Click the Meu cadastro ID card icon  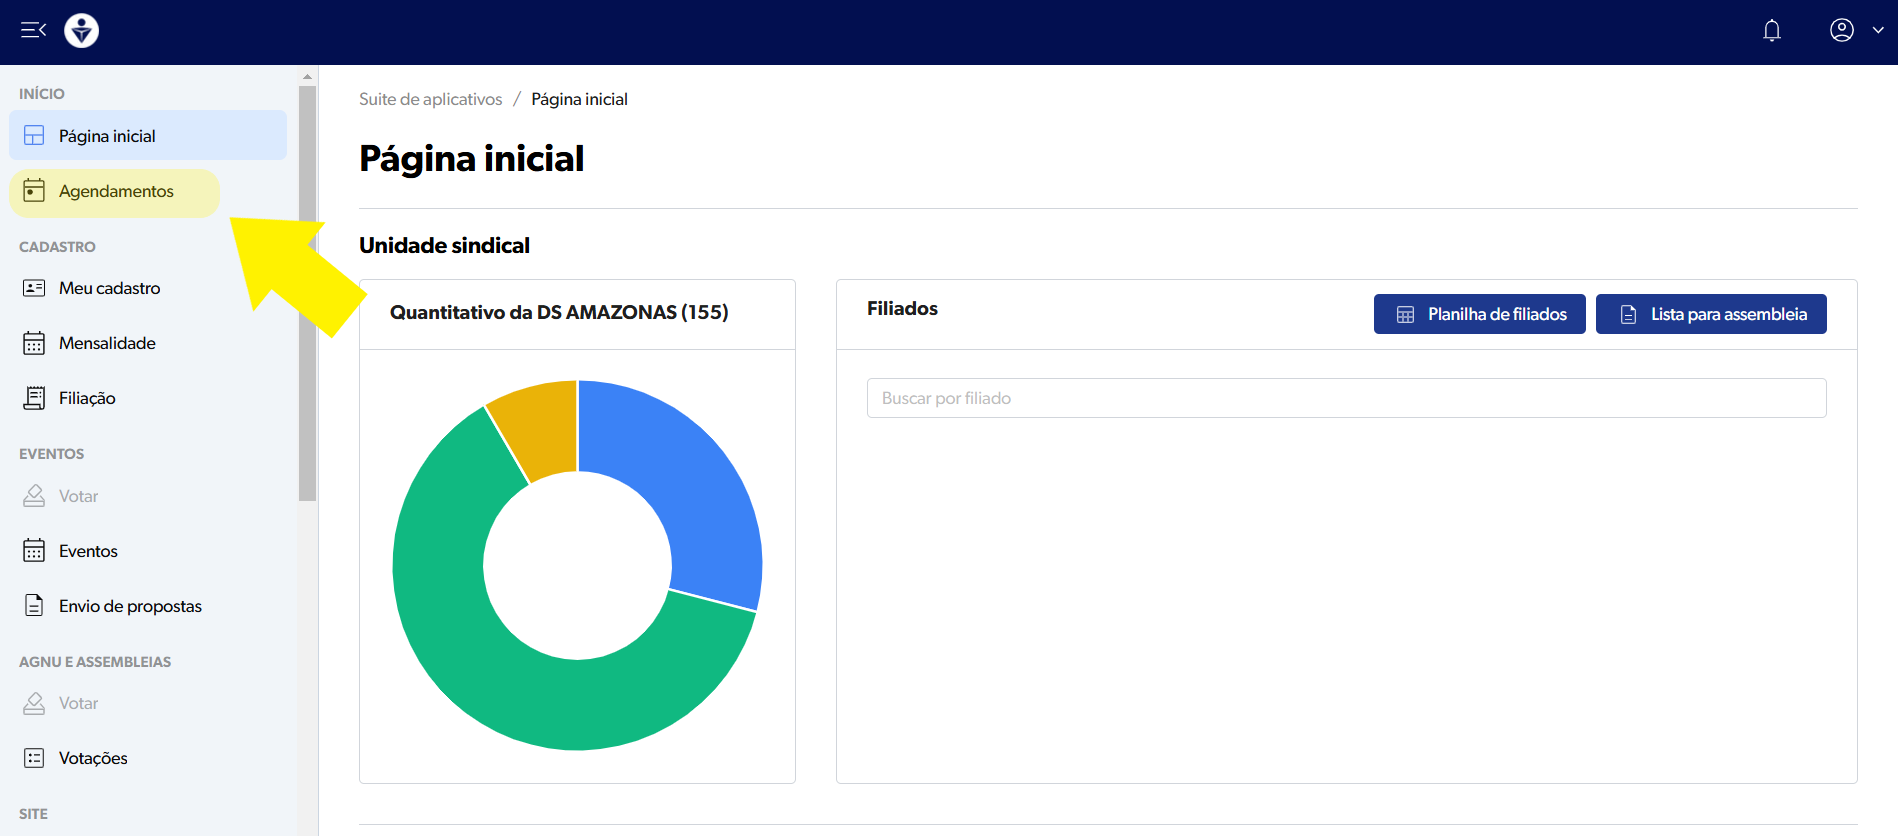34,288
